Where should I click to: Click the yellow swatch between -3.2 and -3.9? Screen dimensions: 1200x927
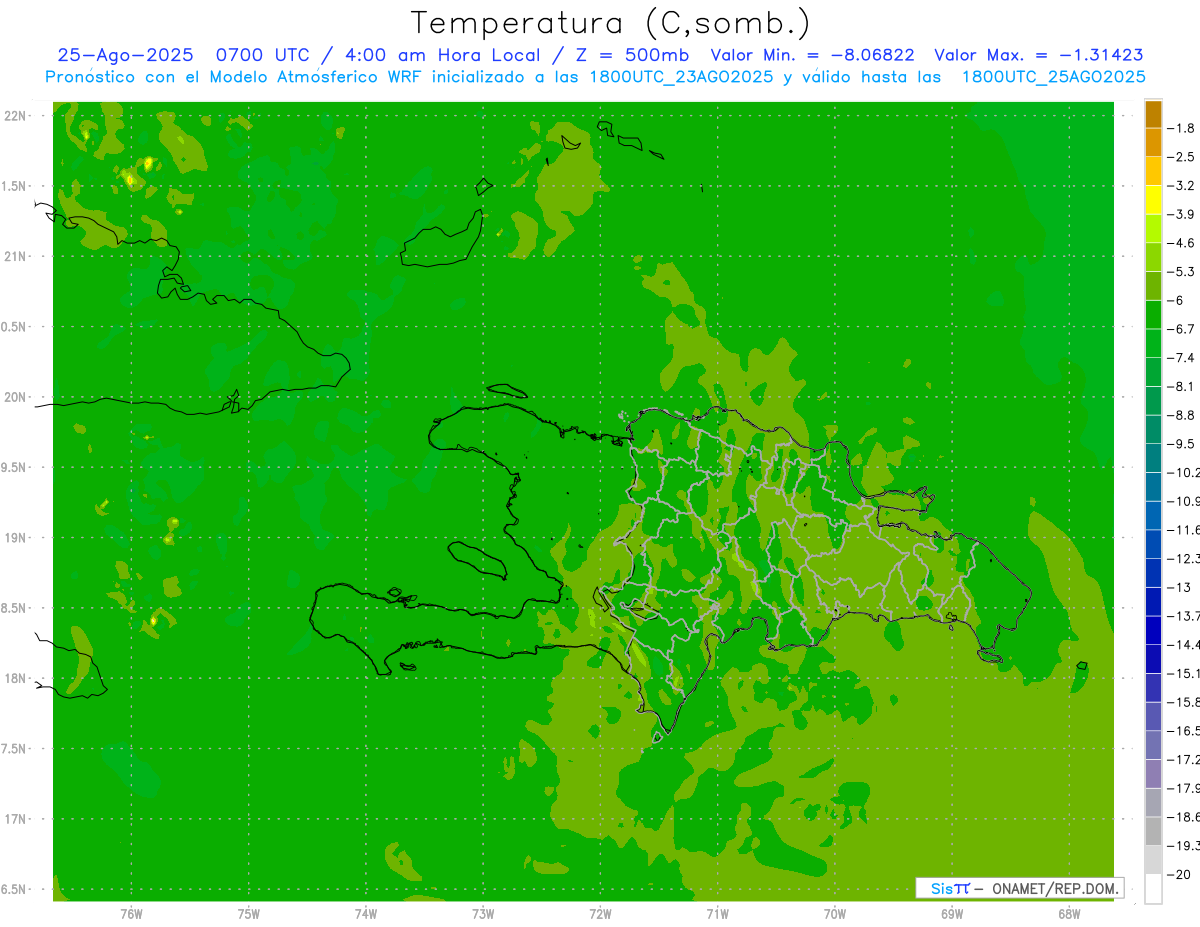pos(1153,200)
